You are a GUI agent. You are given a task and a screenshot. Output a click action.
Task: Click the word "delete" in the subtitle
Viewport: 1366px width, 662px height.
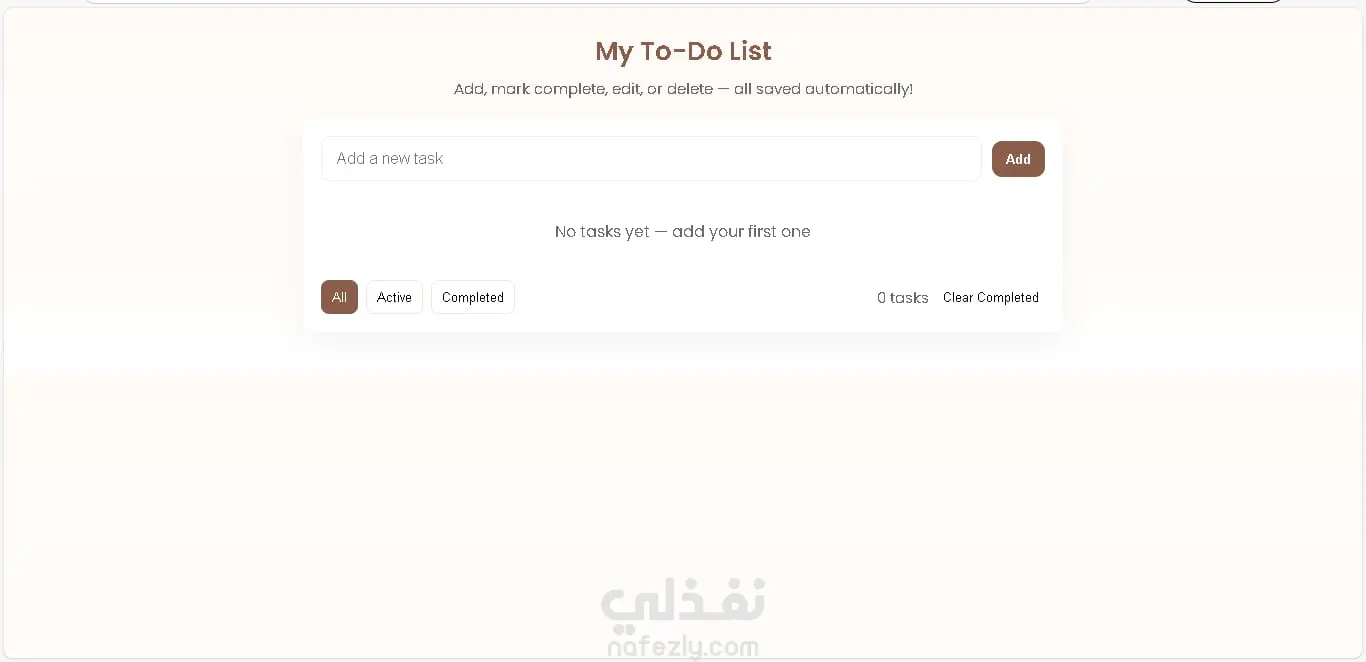(690, 89)
